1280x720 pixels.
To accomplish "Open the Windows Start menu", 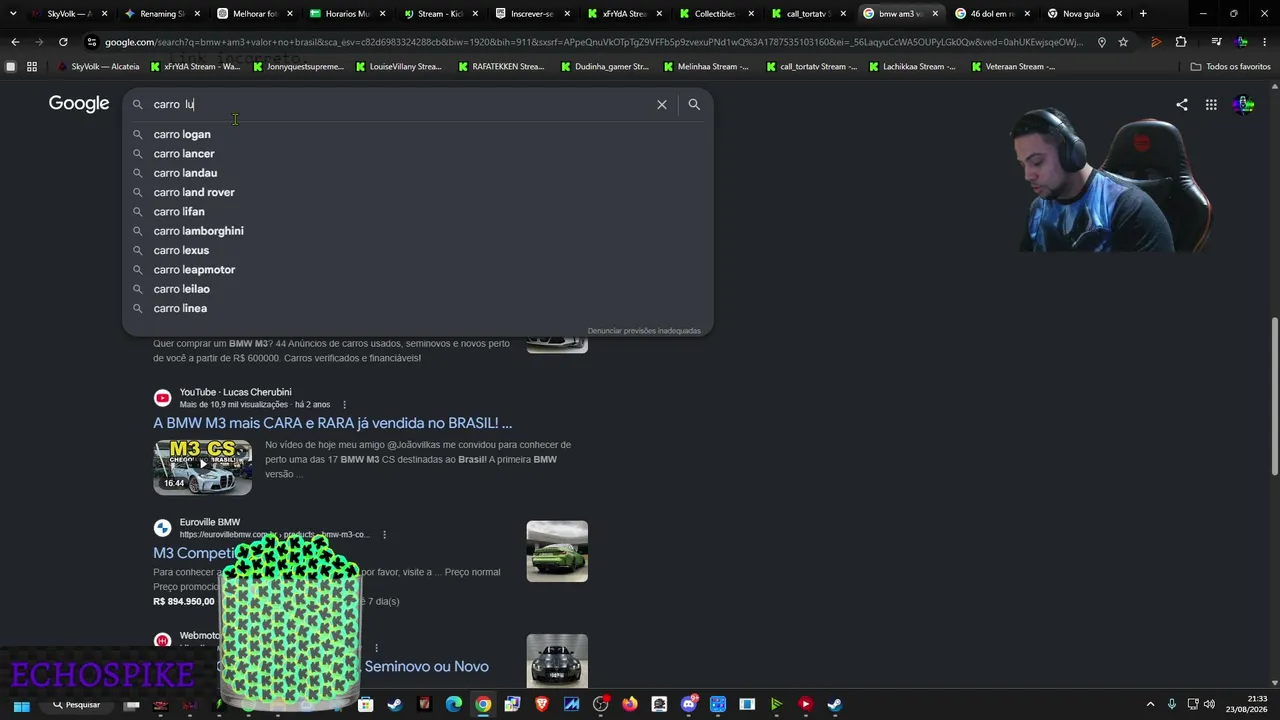I will (21, 705).
